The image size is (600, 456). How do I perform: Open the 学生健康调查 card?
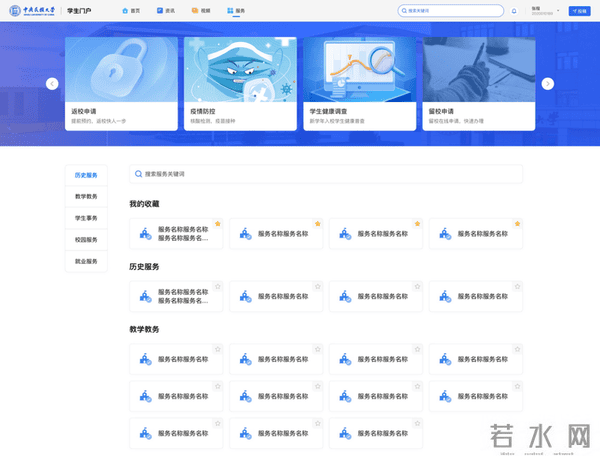coord(360,84)
